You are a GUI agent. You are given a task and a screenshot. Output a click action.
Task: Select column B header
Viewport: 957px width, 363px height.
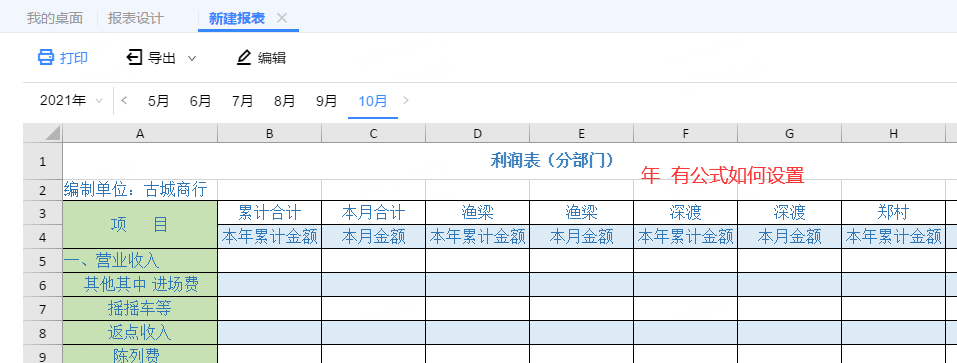[270, 134]
